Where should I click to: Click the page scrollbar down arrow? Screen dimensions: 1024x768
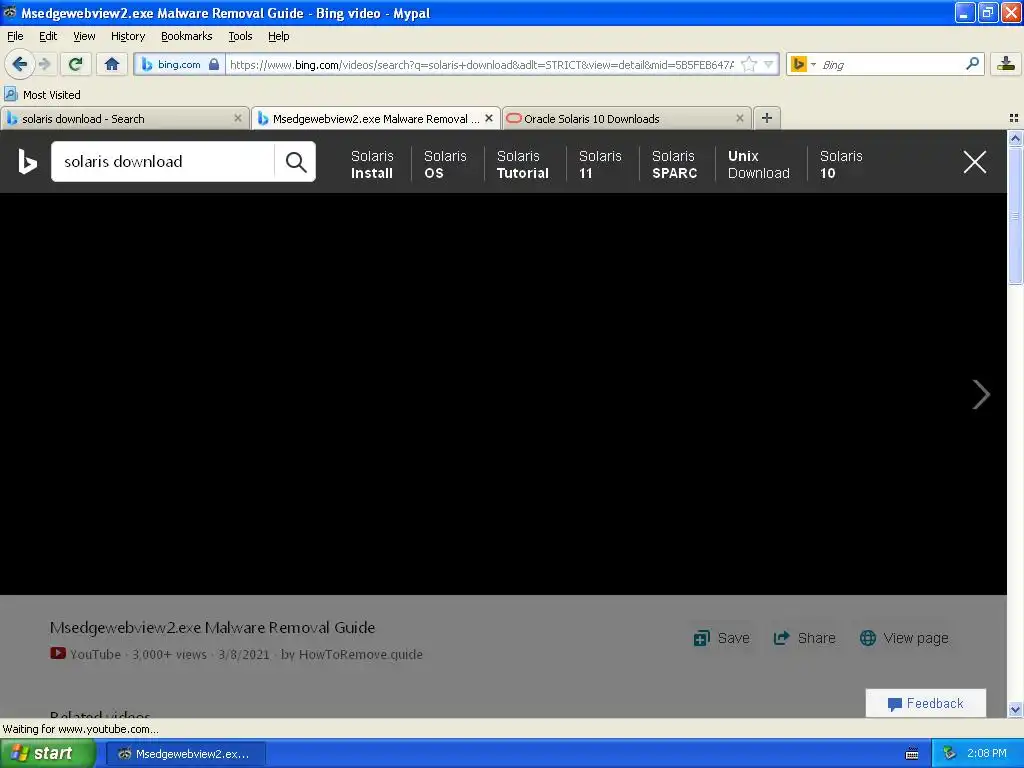click(x=1015, y=709)
